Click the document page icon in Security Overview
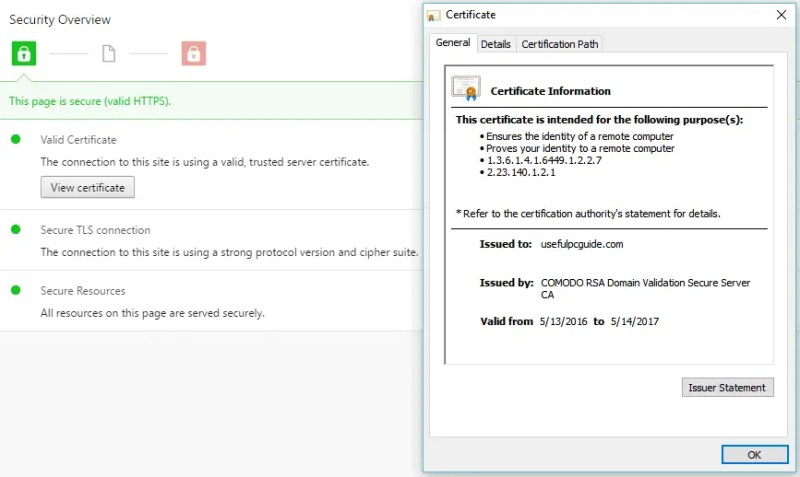The image size is (800, 477). pyautogui.click(x=109, y=53)
